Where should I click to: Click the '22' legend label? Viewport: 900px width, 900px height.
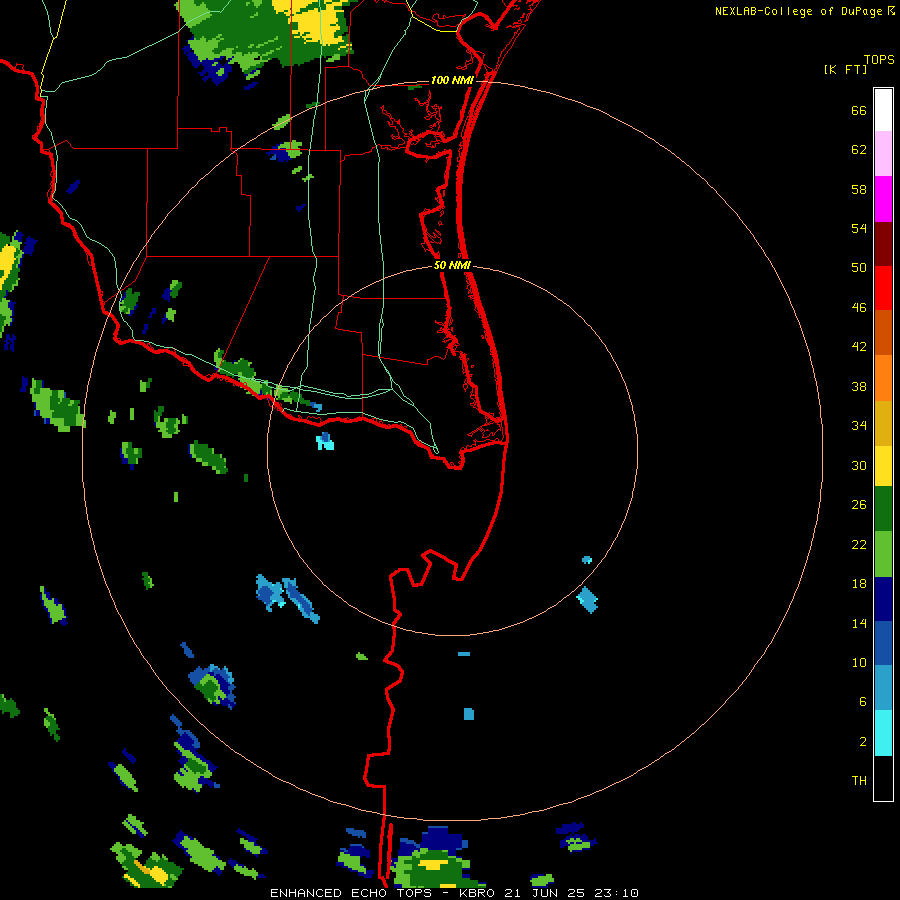(859, 544)
